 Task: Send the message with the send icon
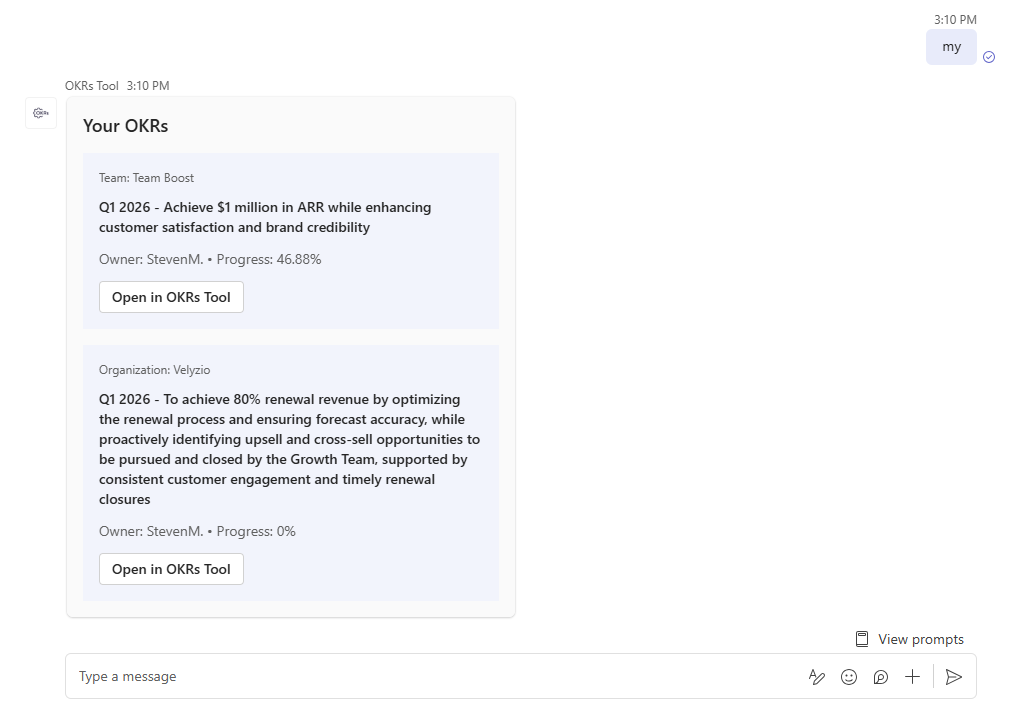[953, 676]
